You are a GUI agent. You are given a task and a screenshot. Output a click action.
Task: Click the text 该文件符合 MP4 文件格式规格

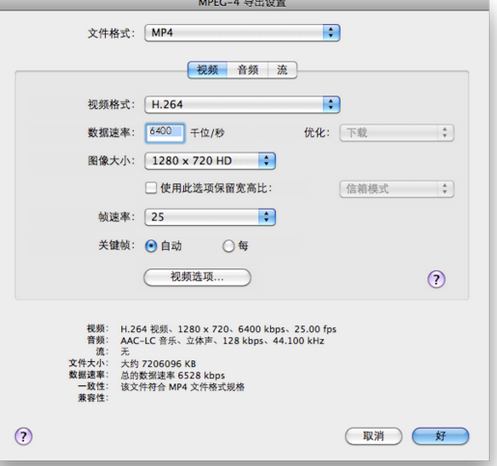tap(183, 387)
